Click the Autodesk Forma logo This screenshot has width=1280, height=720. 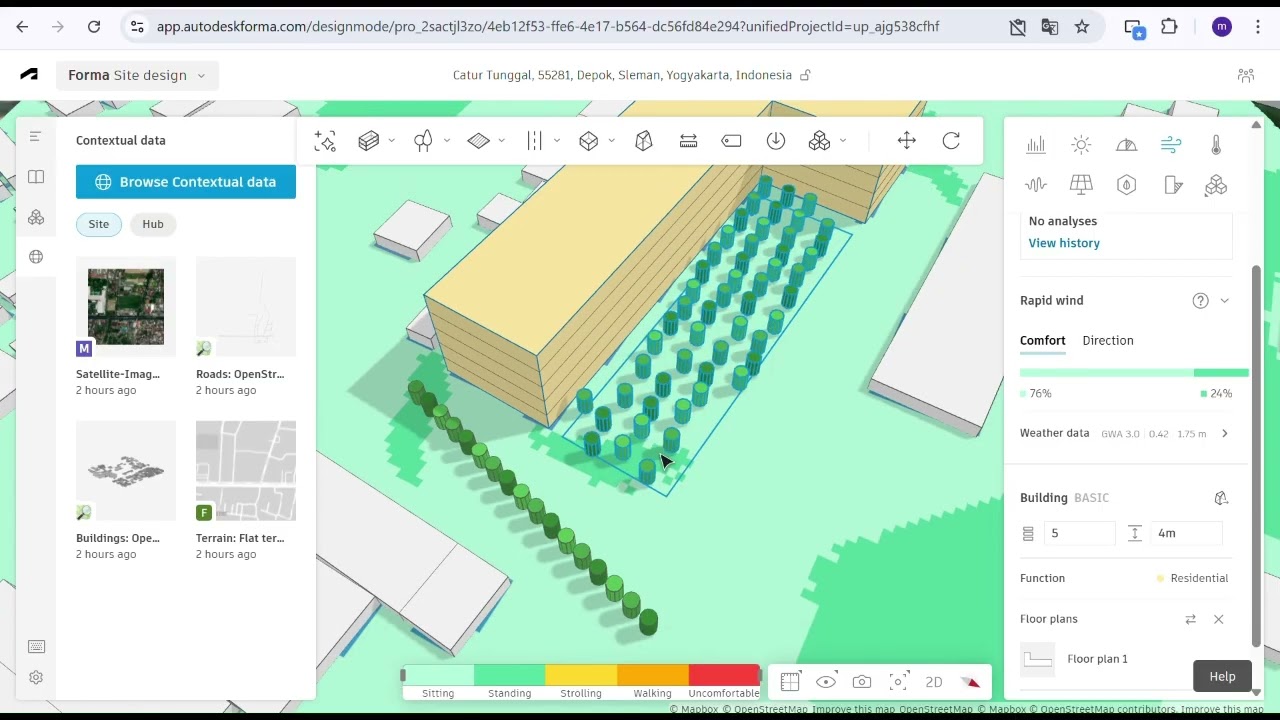point(29,75)
